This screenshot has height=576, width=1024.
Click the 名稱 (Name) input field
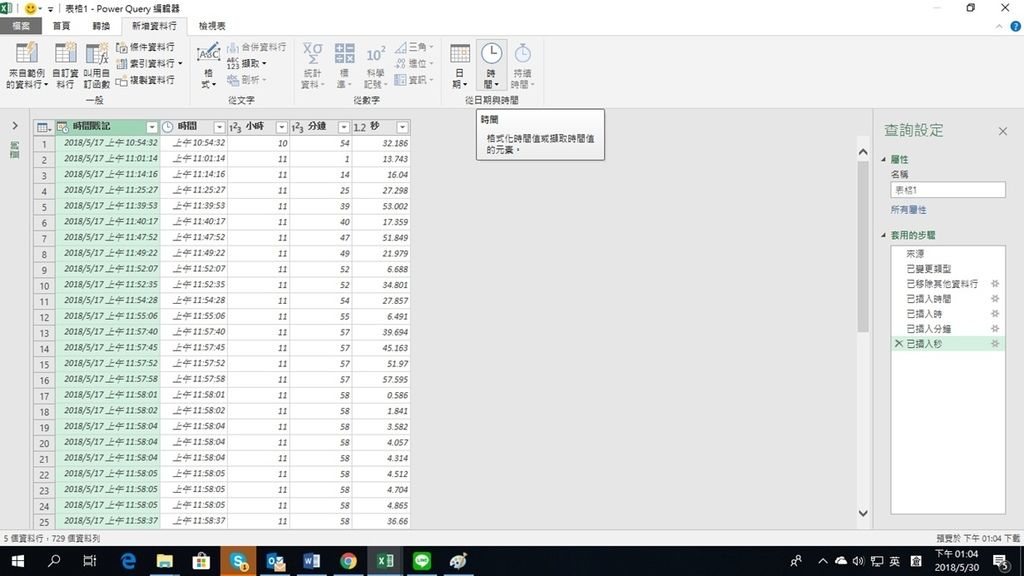click(948, 190)
